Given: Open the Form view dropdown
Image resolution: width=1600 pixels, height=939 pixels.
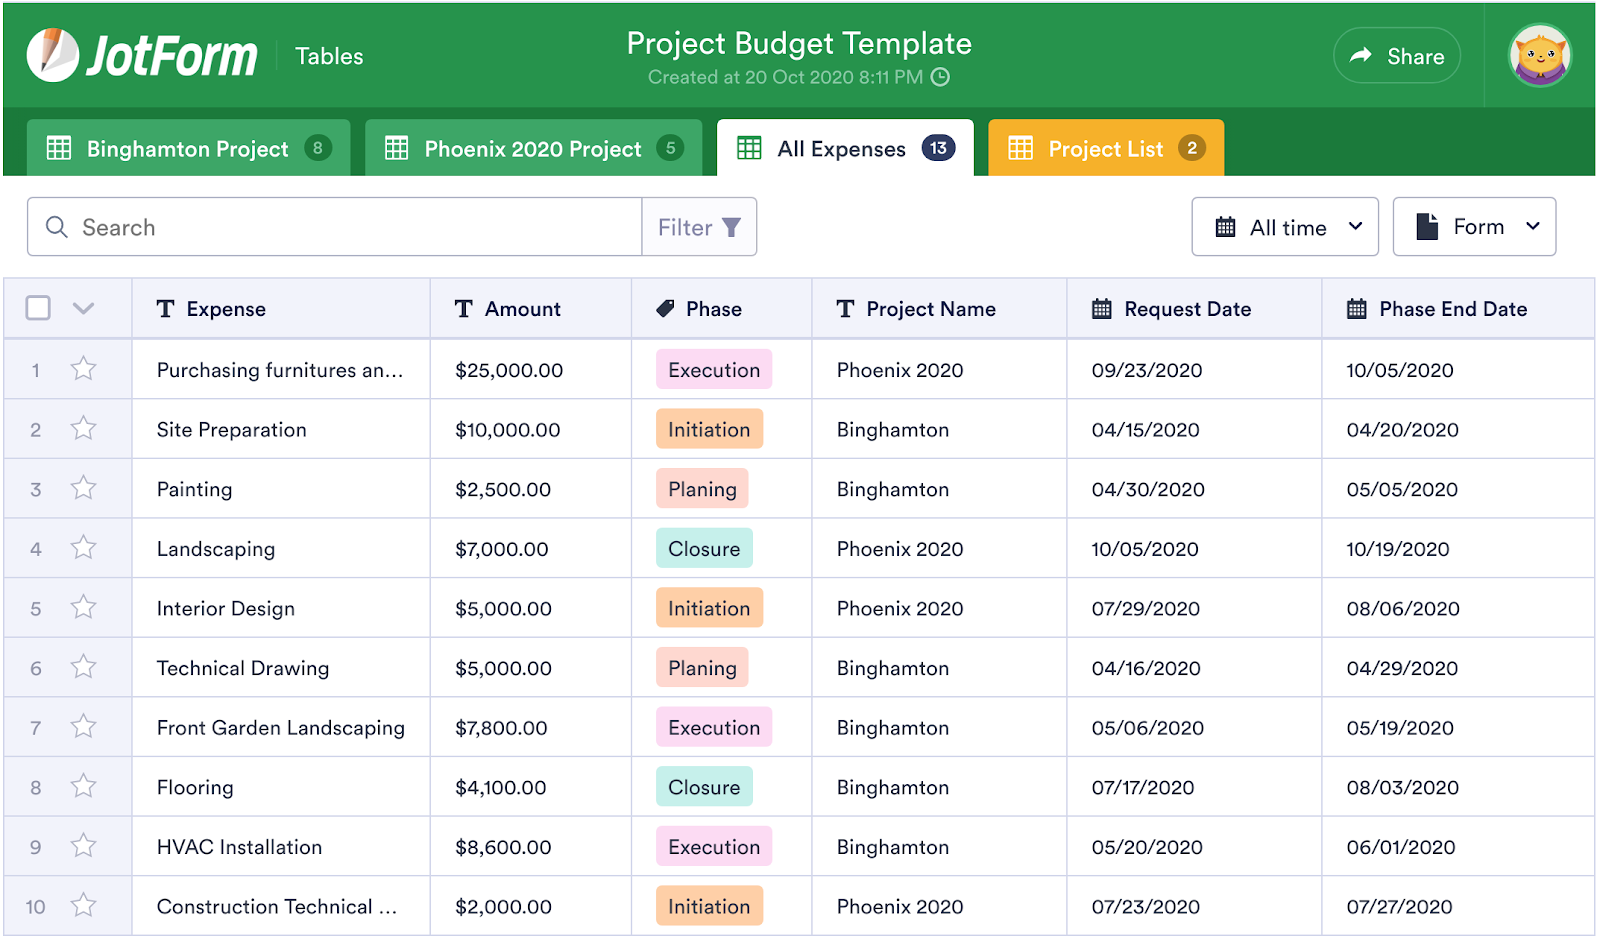Looking at the screenshot, I should 1474,227.
